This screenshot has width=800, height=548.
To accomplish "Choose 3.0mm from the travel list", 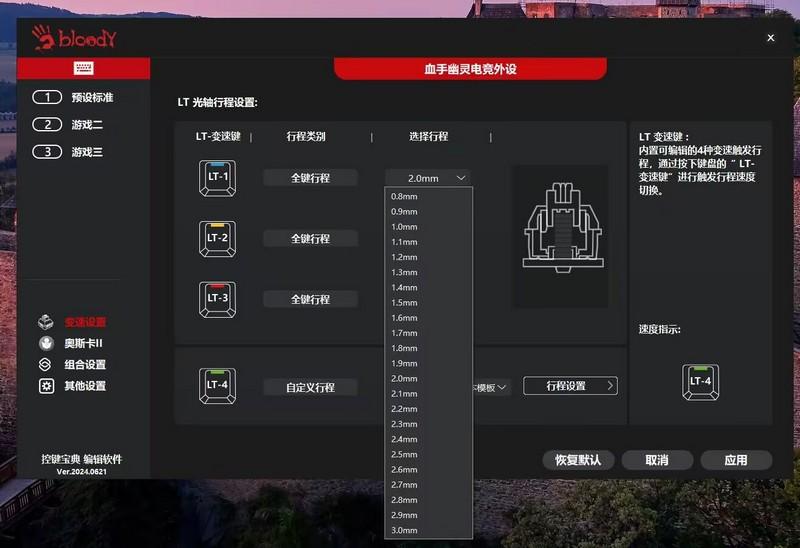I will (404, 530).
